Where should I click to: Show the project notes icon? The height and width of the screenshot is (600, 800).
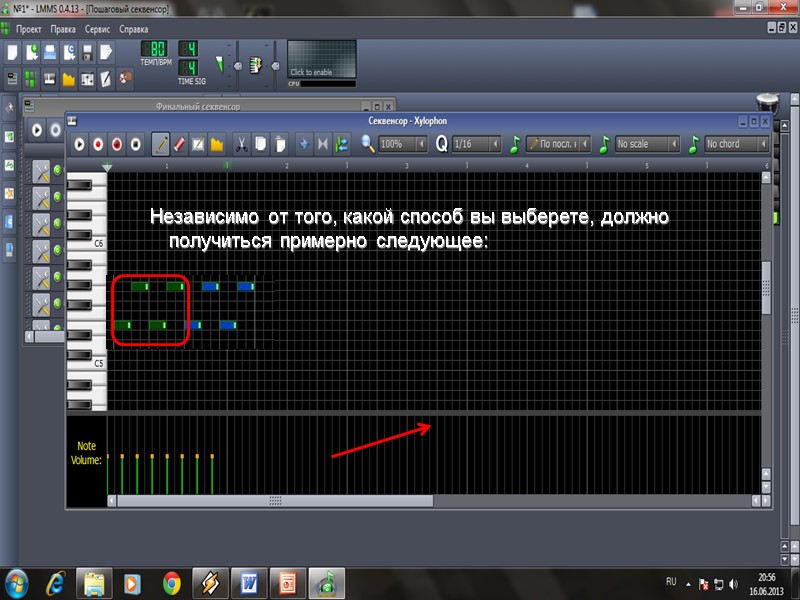click(x=106, y=79)
